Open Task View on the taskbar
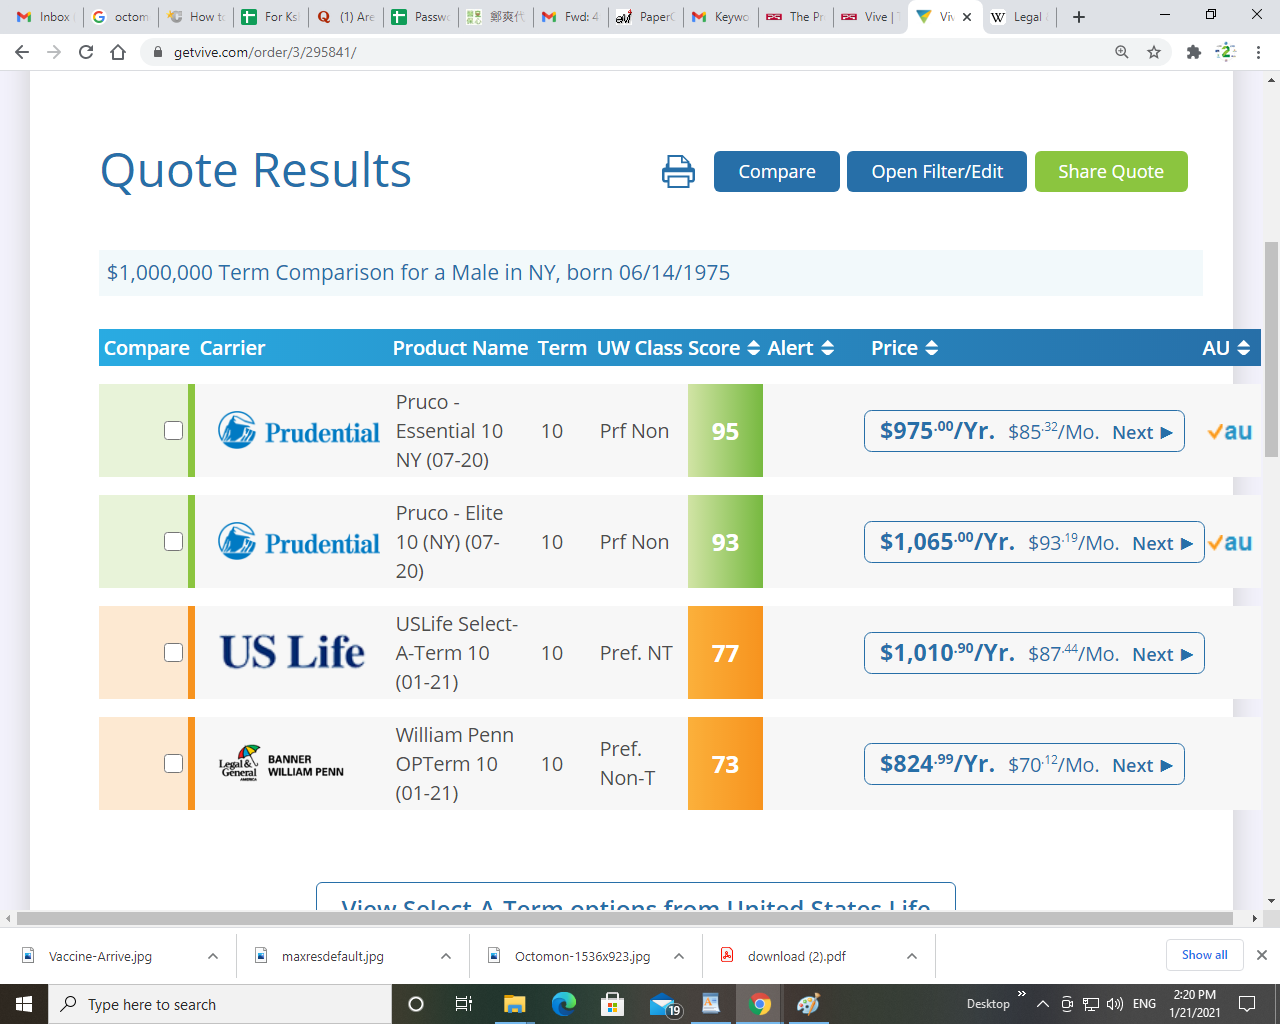The image size is (1280, 1024). [x=464, y=1004]
